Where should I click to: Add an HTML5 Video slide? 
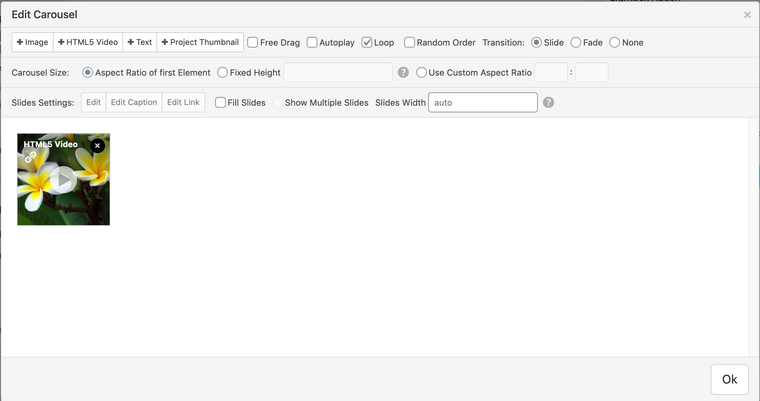(87, 43)
